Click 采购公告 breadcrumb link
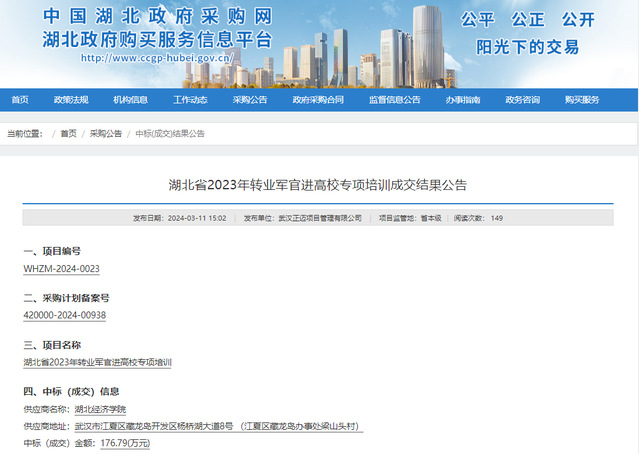Image resolution: width=639 pixels, height=454 pixels. pos(106,133)
